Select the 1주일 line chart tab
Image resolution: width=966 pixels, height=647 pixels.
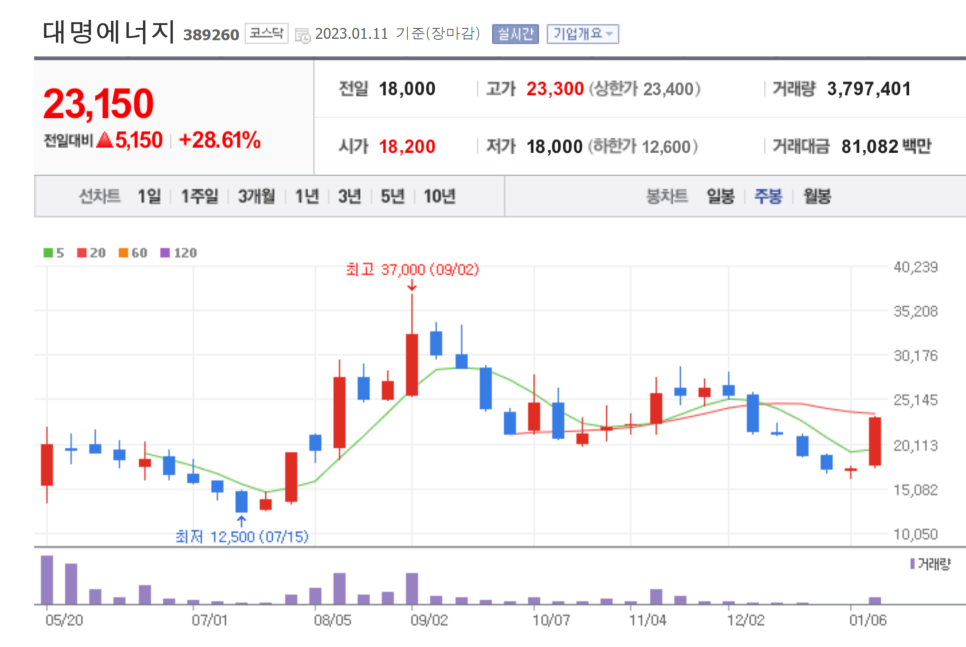(x=199, y=197)
